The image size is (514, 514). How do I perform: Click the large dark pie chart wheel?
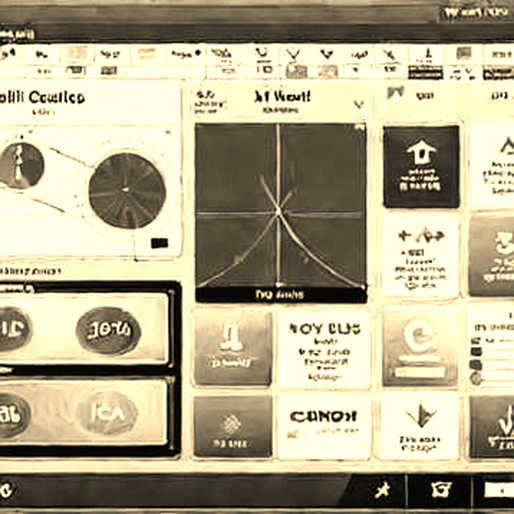click(x=127, y=191)
